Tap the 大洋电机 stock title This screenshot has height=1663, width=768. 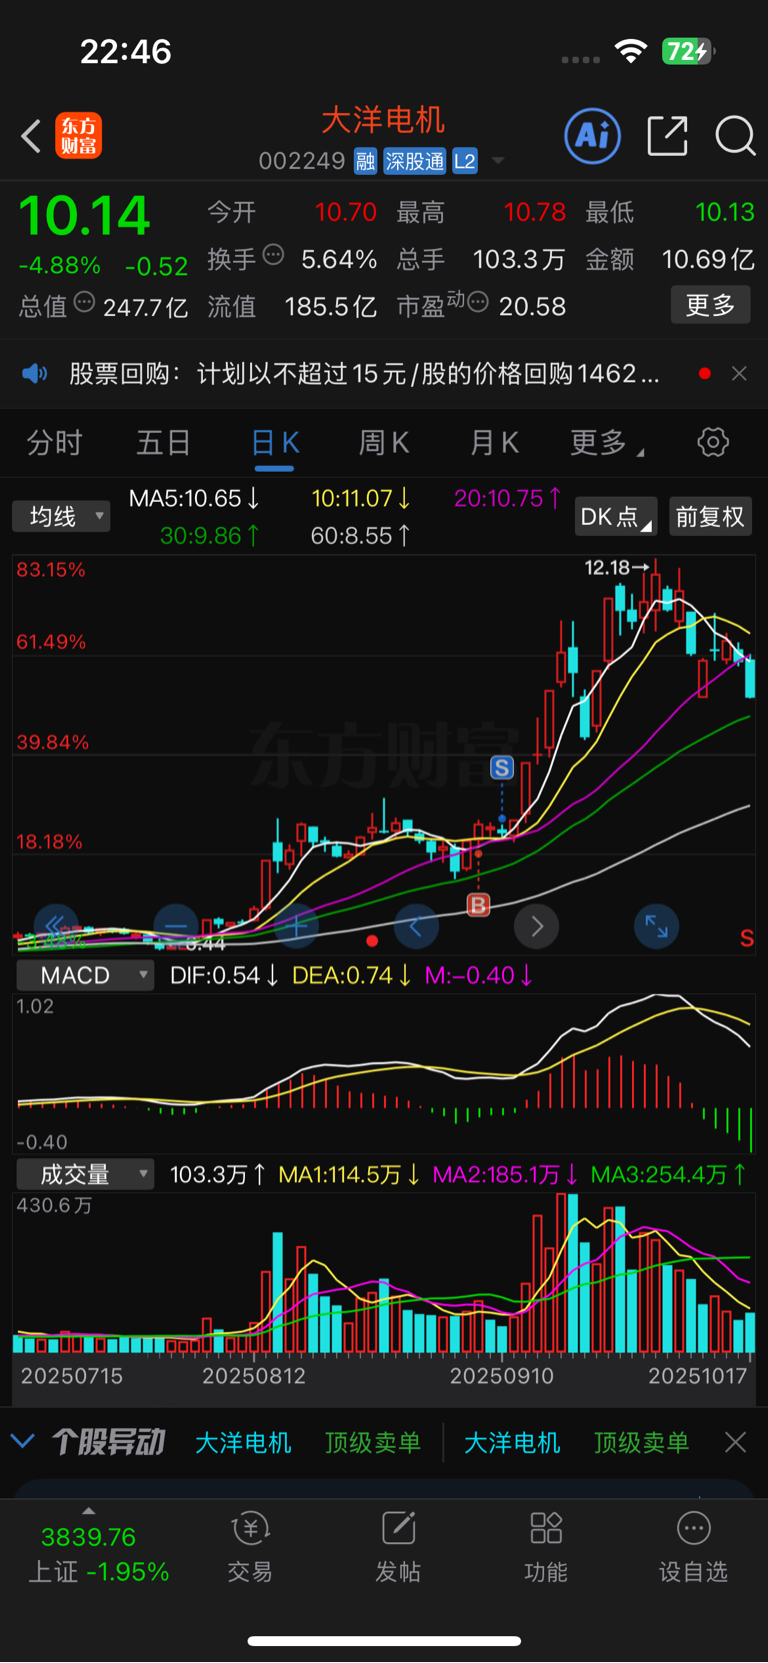click(x=383, y=120)
